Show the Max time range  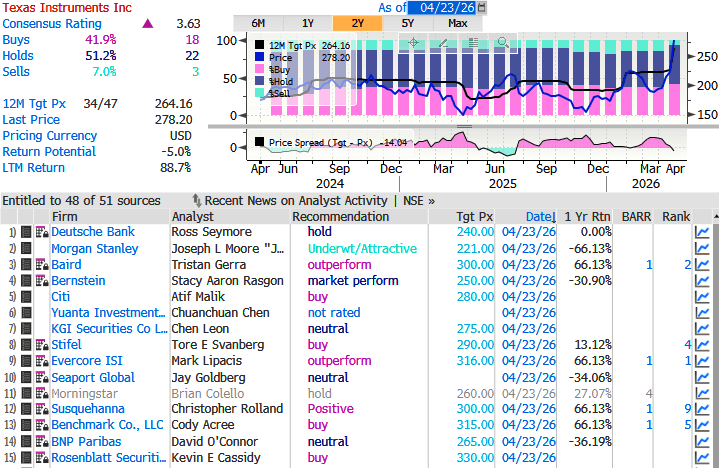pyautogui.click(x=458, y=23)
